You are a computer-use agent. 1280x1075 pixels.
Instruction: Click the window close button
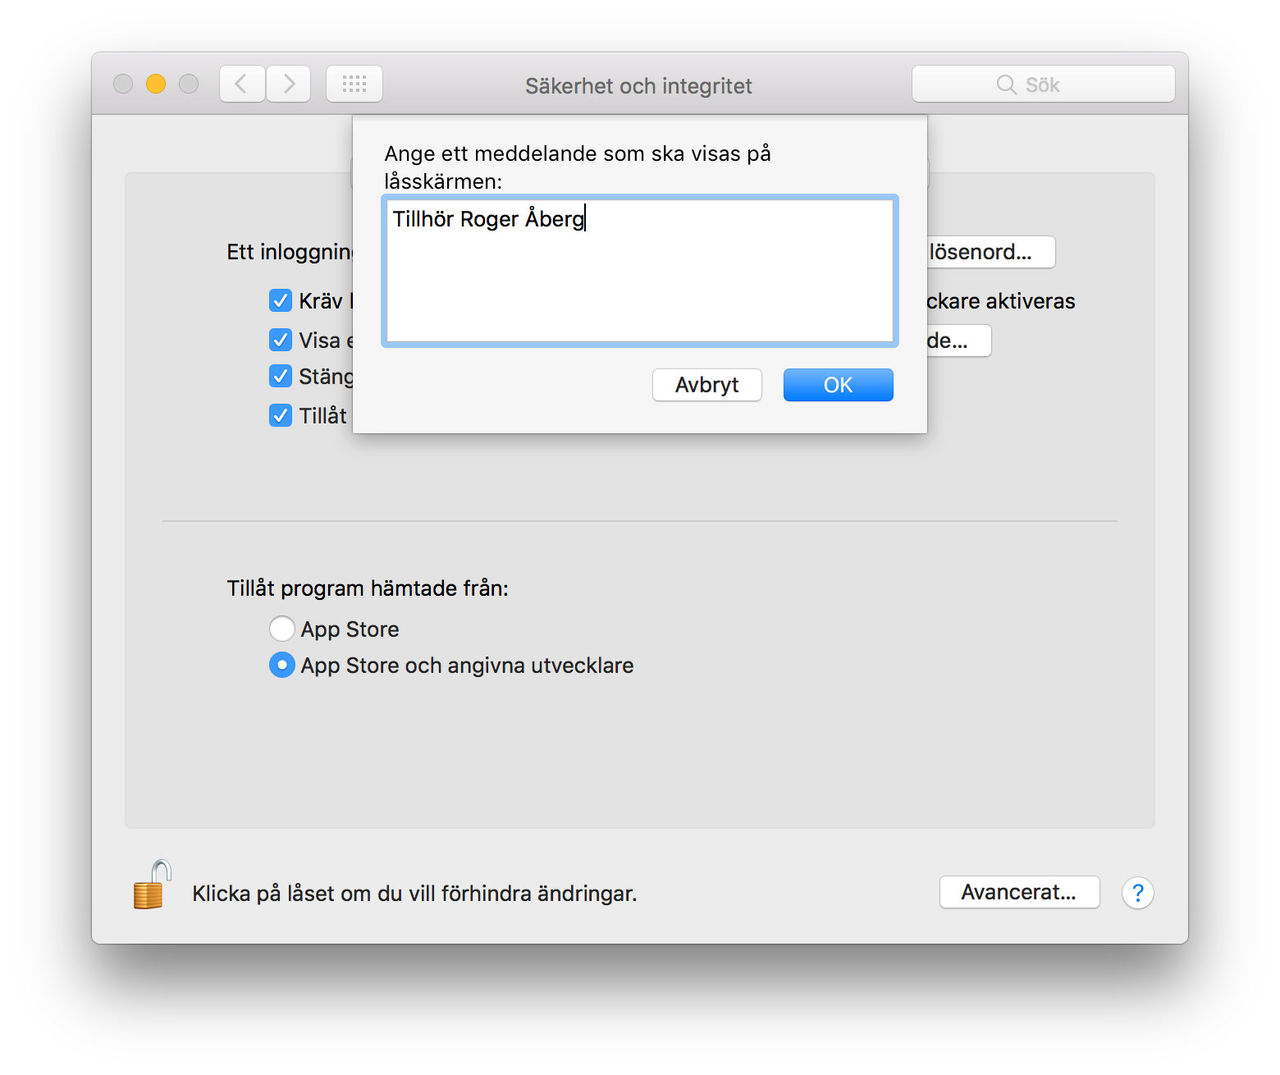pyautogui.click(x=123, y=84)
